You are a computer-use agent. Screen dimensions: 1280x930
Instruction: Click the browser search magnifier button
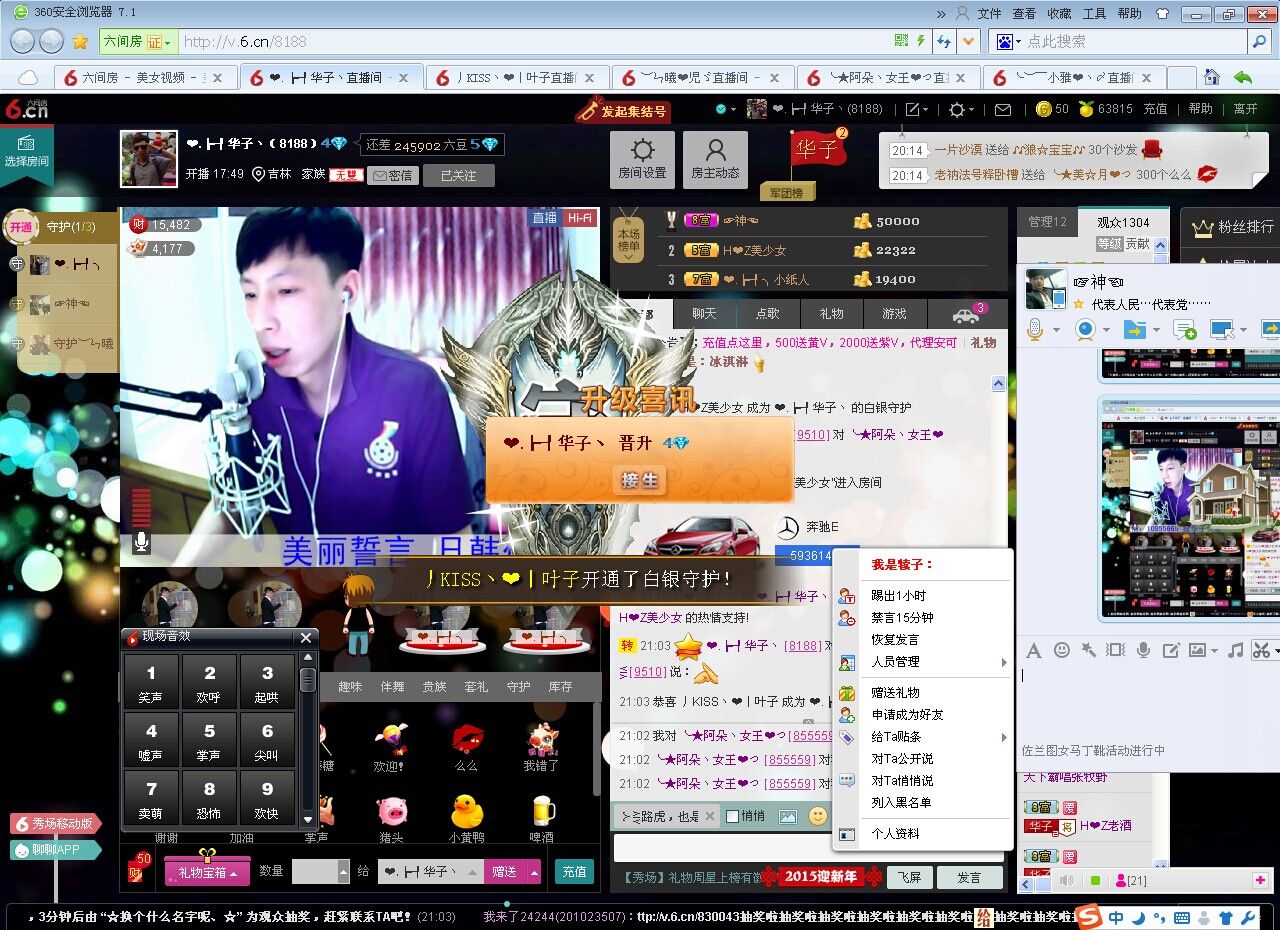(x=1259, y=41)
